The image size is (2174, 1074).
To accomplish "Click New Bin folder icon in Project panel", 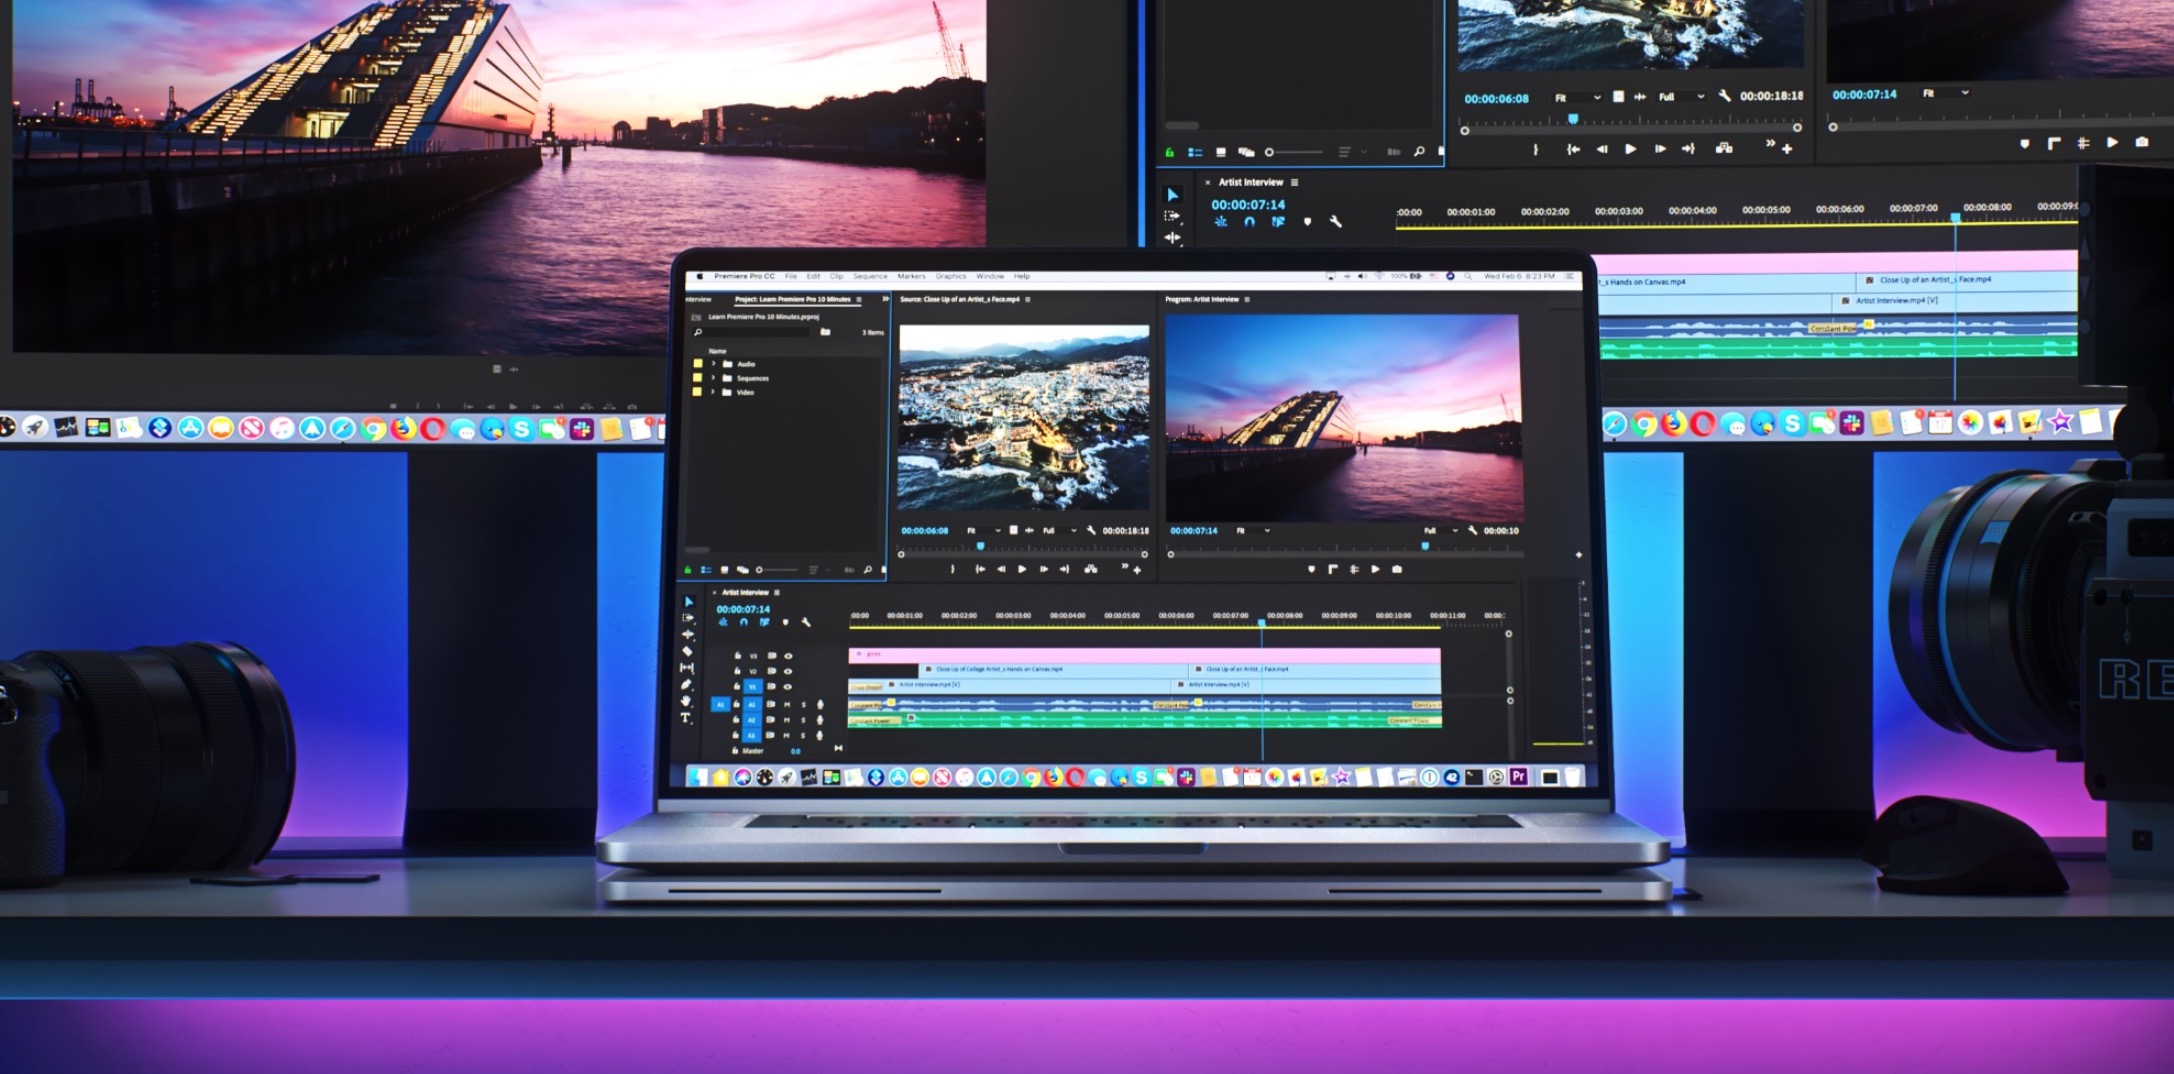I will (825, 332).
